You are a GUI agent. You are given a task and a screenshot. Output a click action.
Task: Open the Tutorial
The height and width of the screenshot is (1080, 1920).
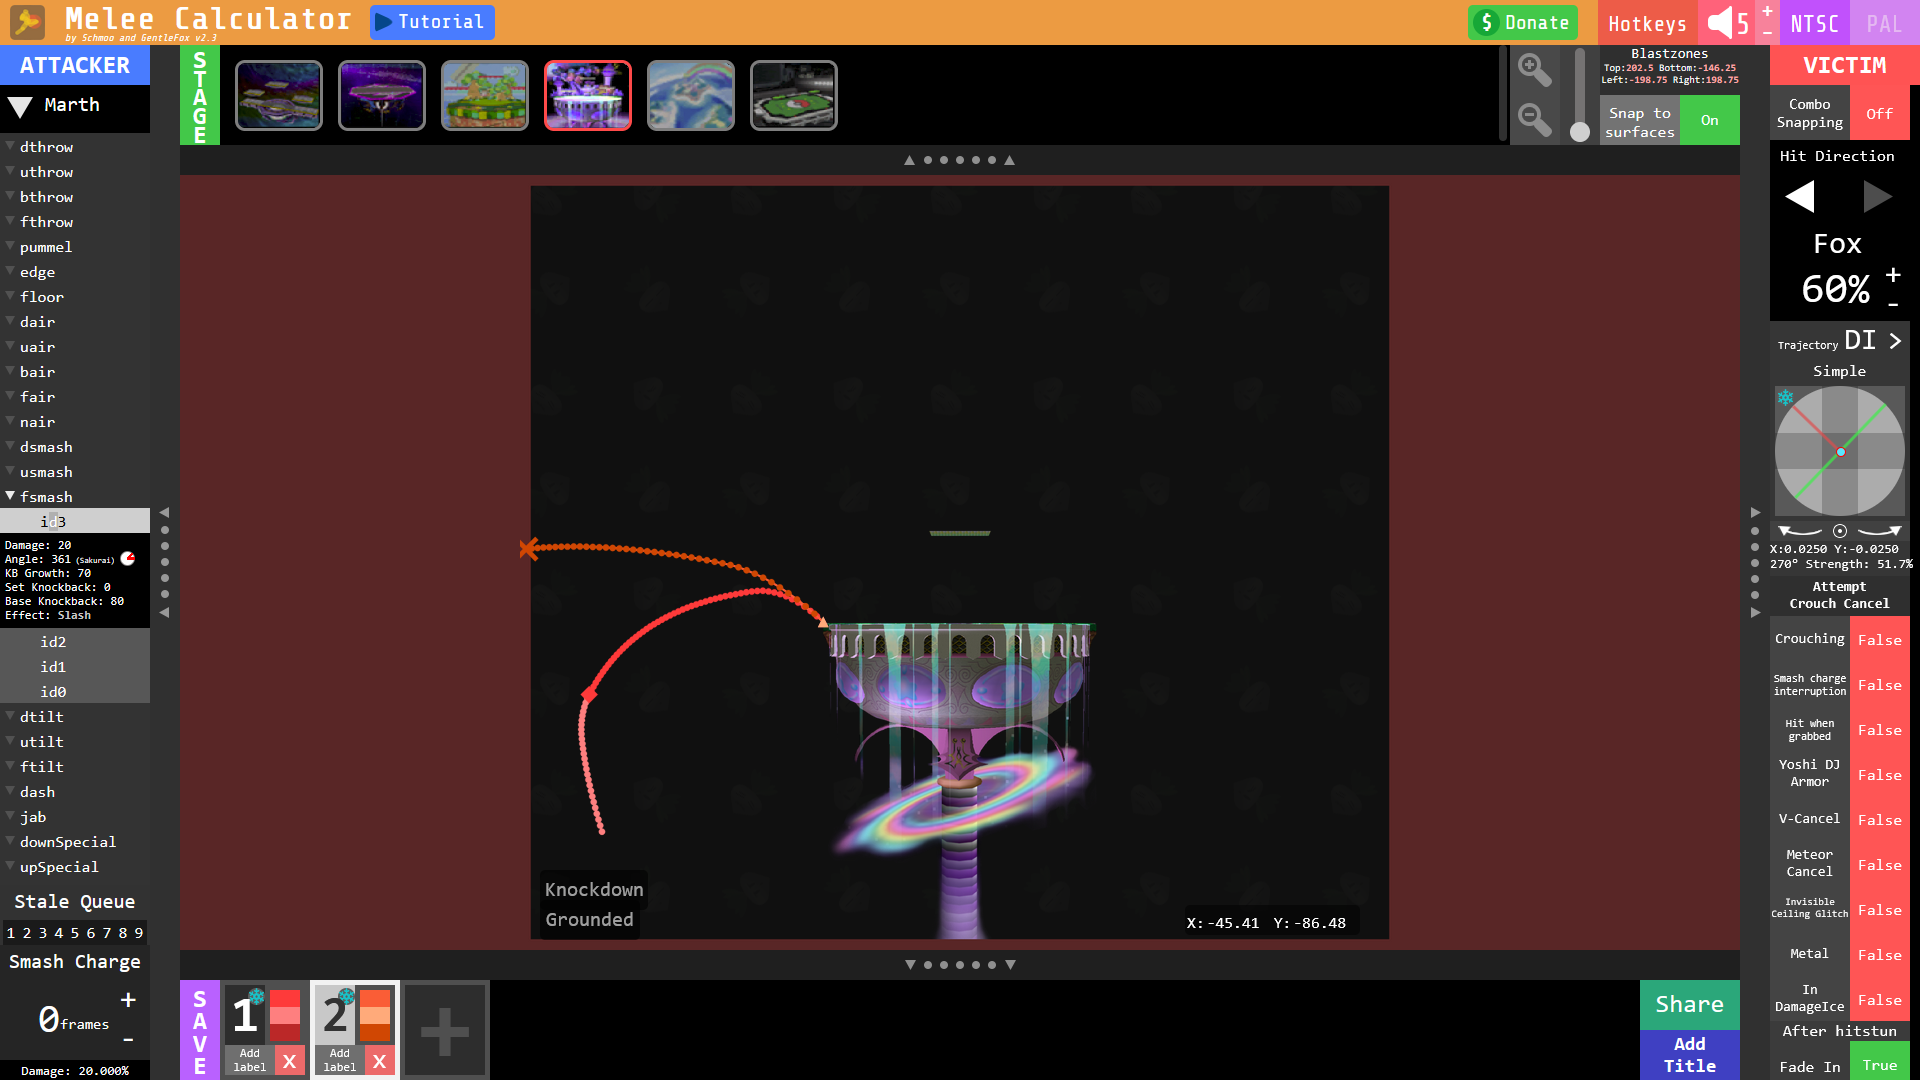(432, 22)
